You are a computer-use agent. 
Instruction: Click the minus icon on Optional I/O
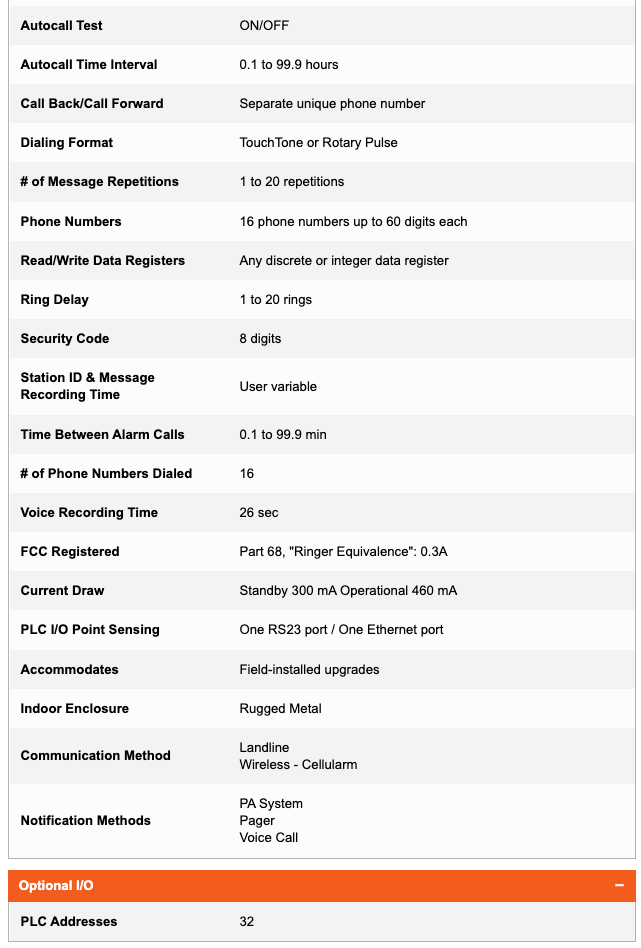click(x=619, y=886)
